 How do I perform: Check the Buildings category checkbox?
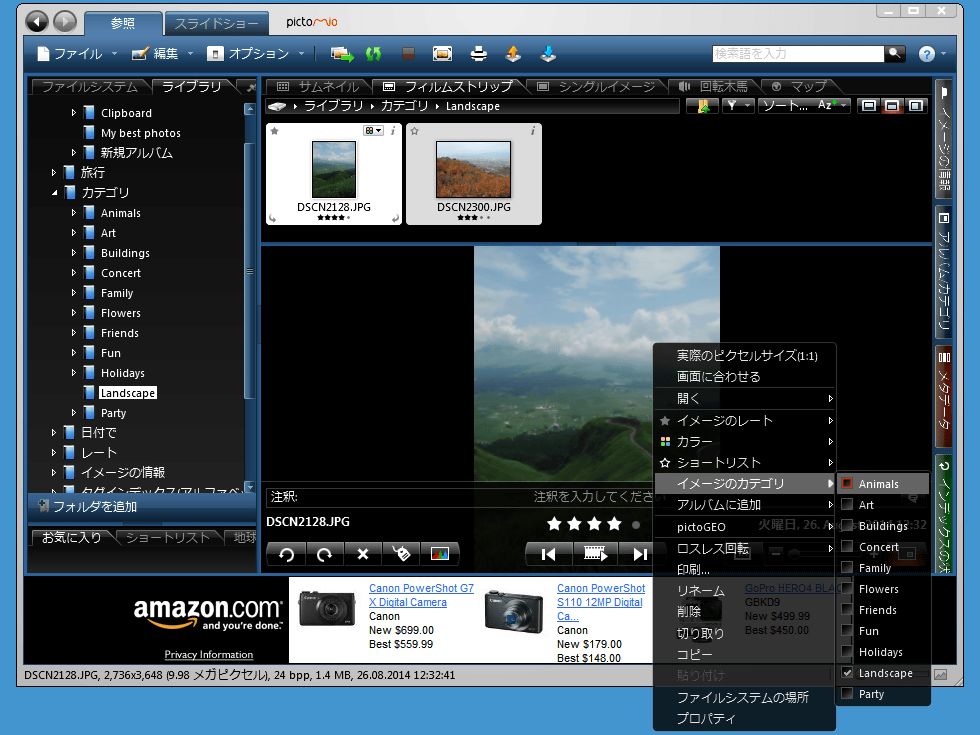click(x=848, y=526)
